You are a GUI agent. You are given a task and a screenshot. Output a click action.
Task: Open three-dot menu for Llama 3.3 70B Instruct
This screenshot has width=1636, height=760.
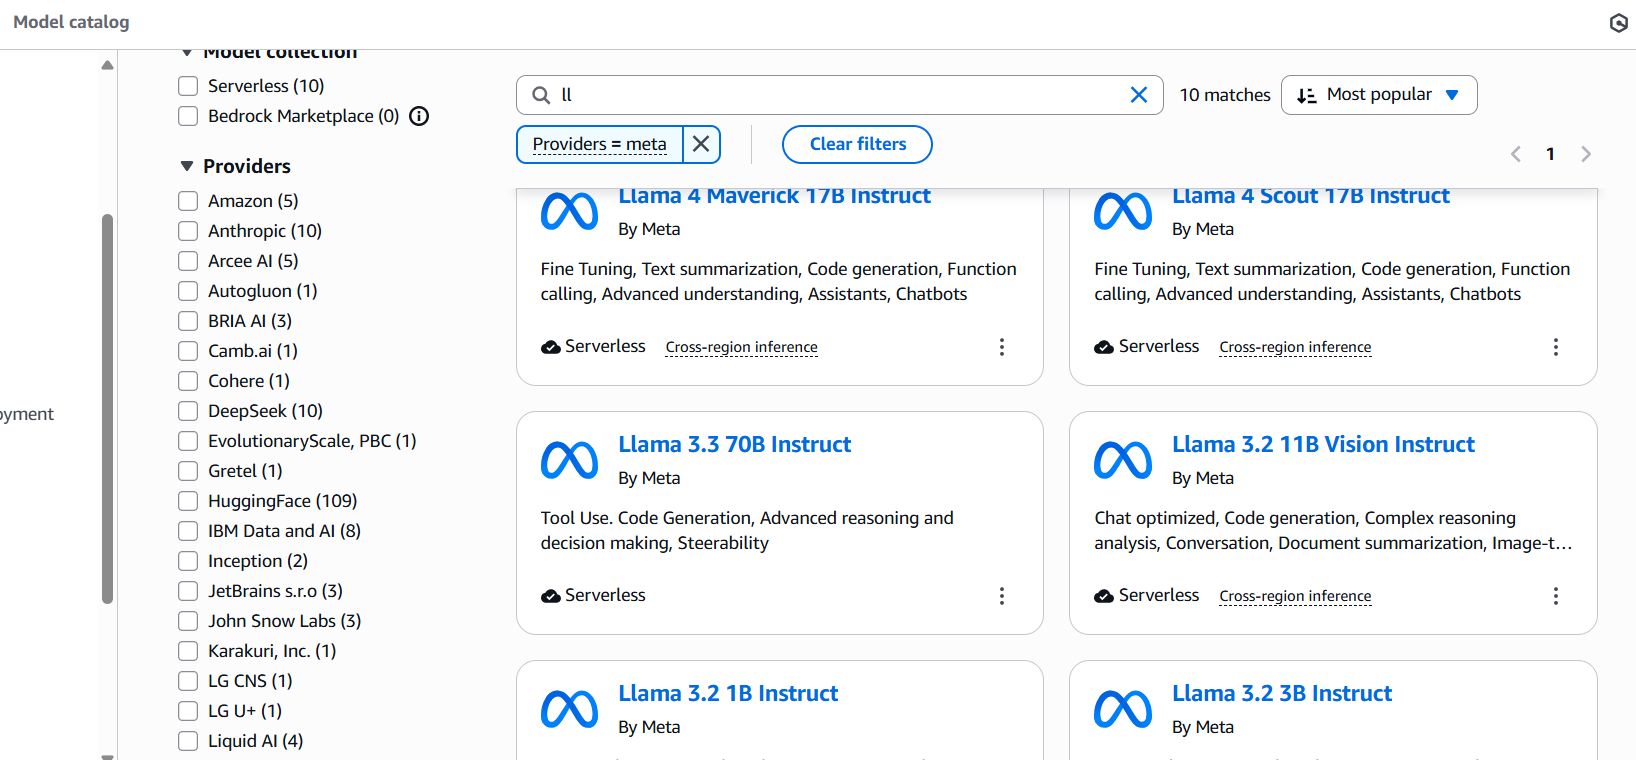pyautogui.click(x=1001, y=596)
